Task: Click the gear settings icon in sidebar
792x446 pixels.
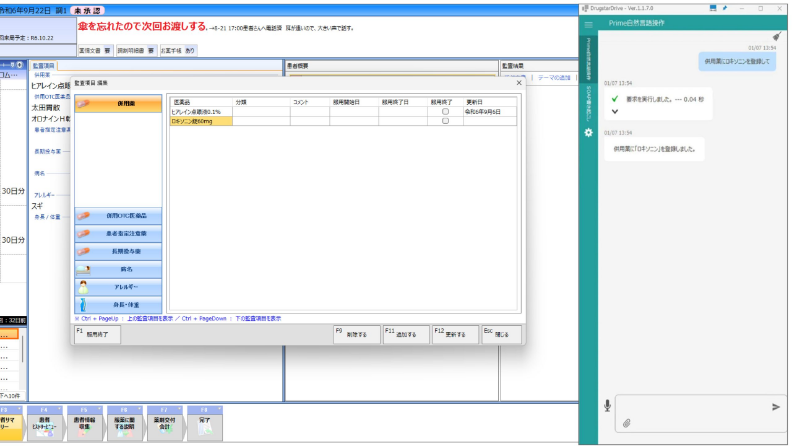Action: 589,133
